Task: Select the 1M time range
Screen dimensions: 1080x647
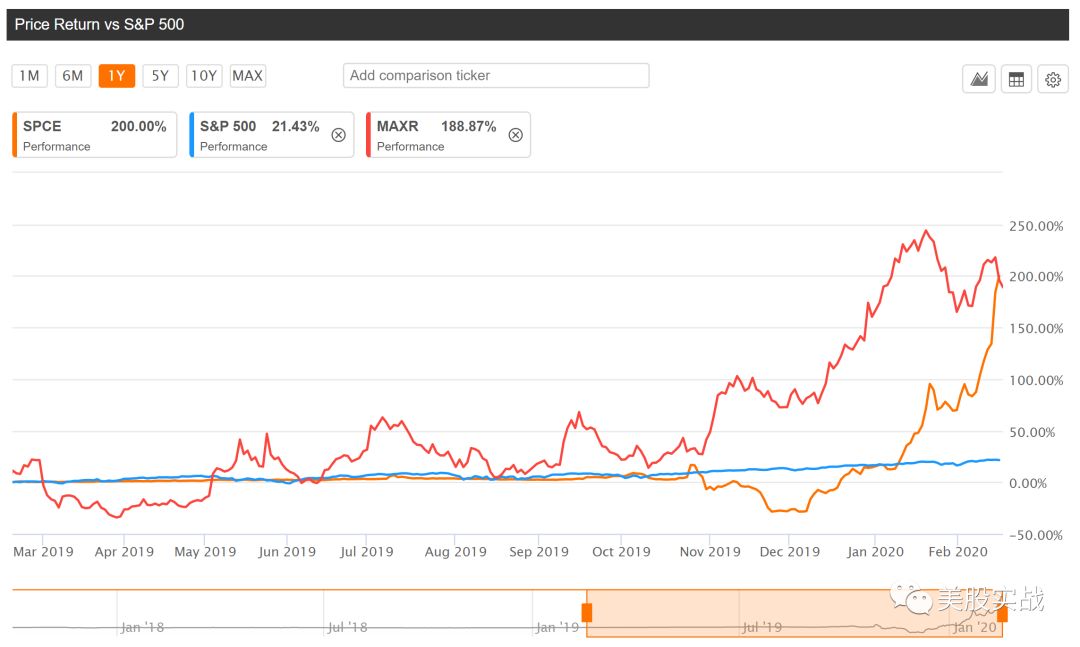Action: click(x=30, y=76)
